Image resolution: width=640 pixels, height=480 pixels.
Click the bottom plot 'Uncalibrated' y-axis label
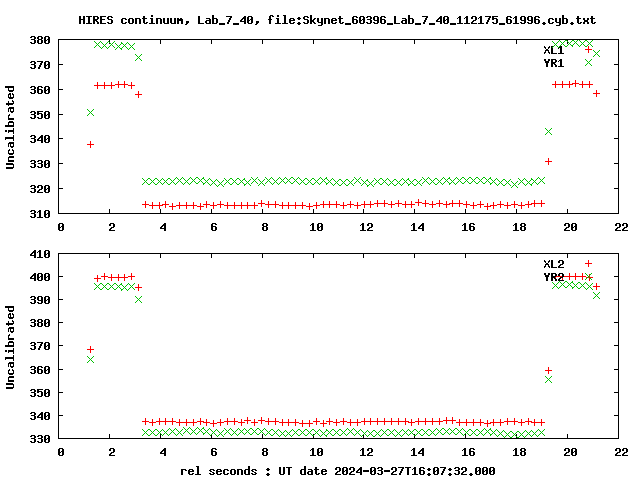10,347
